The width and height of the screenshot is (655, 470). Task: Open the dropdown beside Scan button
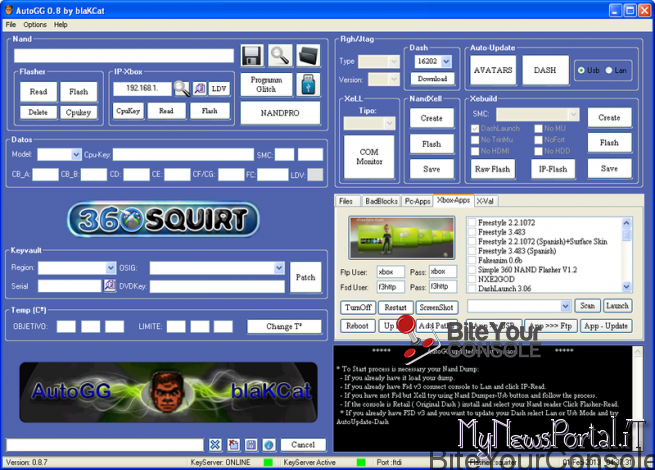[x=565, y=306]
